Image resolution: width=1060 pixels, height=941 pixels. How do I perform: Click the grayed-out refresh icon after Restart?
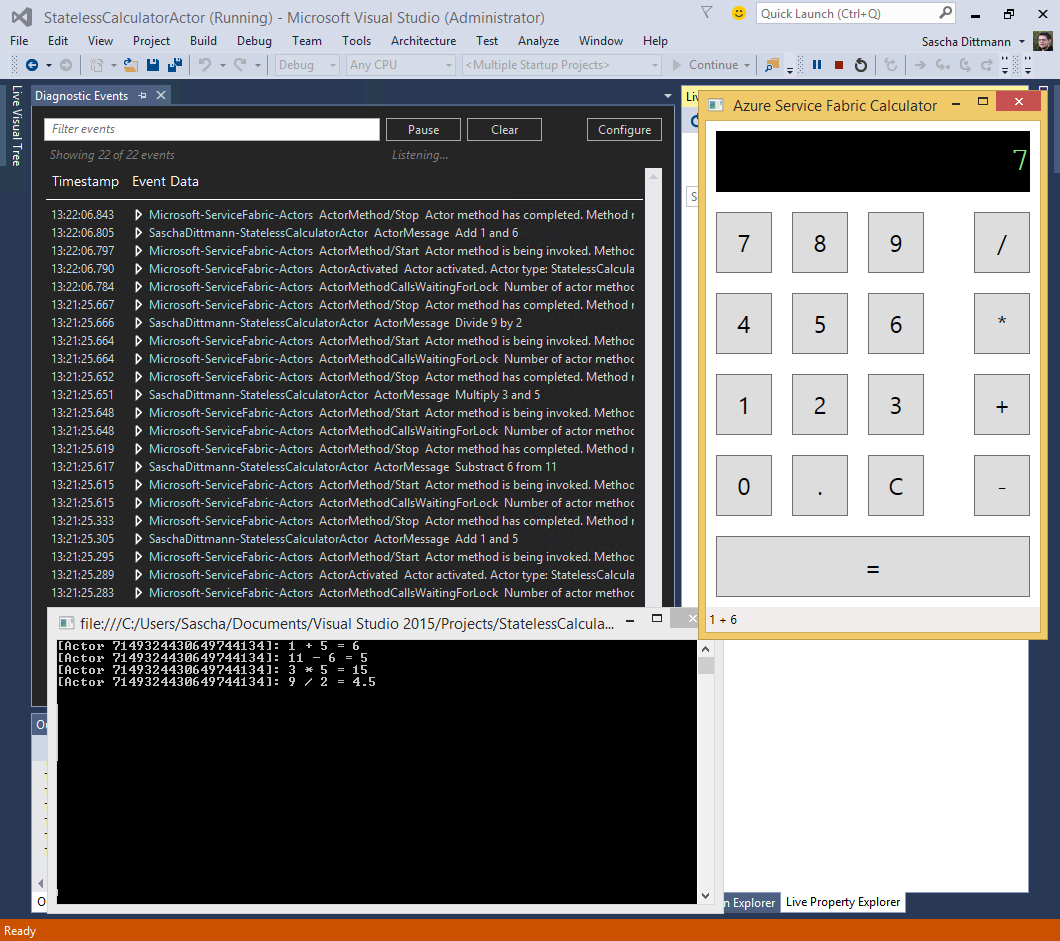pyautogui.click(x=891, y=65)
